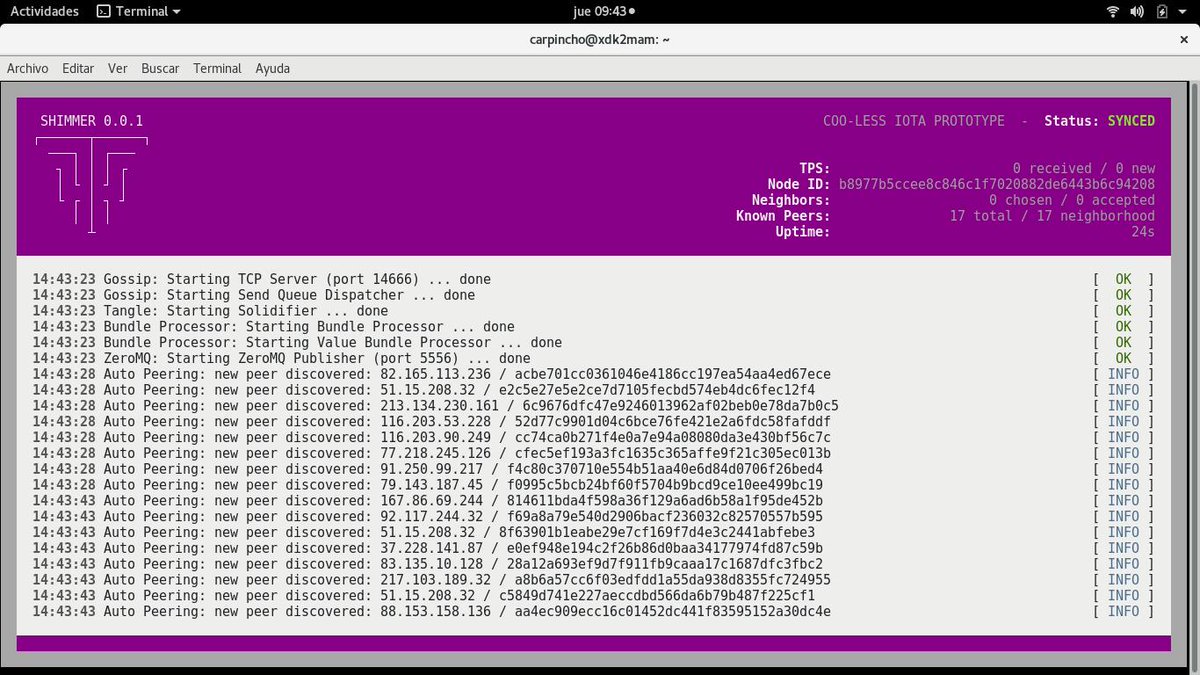Click peer entry 213.134.230.161
Screen dimensions: 1200x675
click(435, 406)
